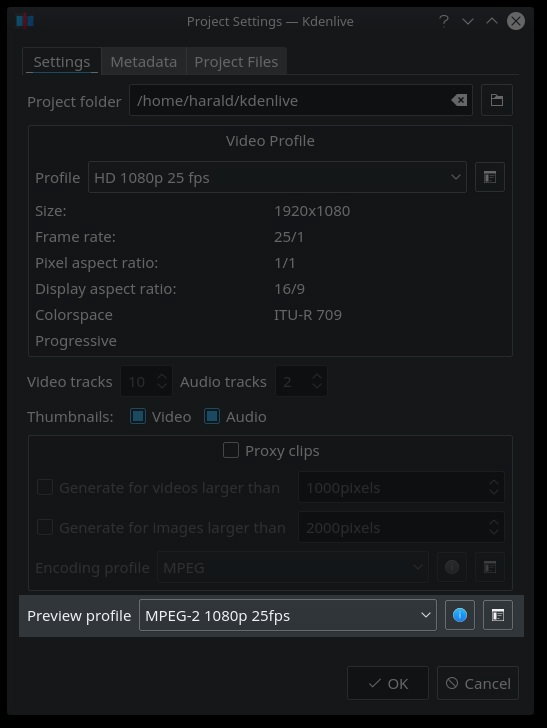Click the 16/9 display aspect value

(x=289, y=289)
